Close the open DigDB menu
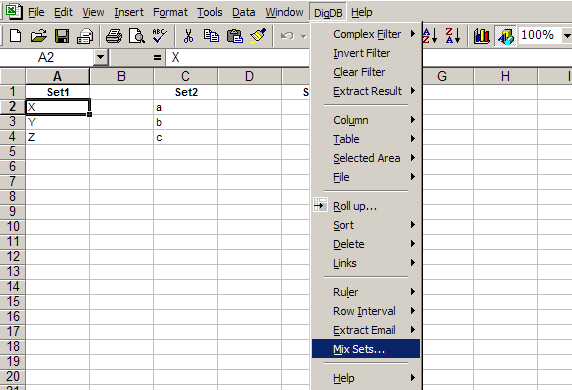The height and width of the screenshot is (390, 572). pos(328,12)
